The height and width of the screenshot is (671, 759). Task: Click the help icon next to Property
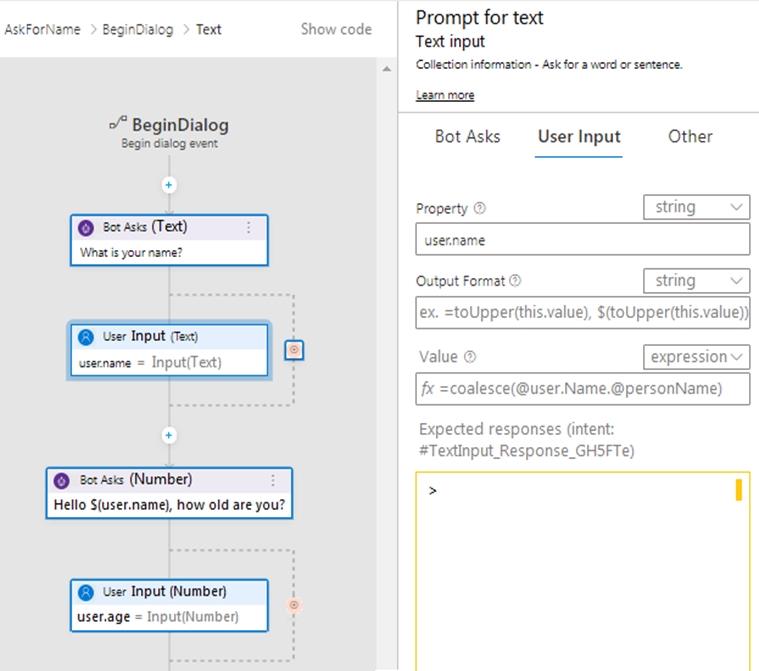pyautogui.click(x=480, y=209)
